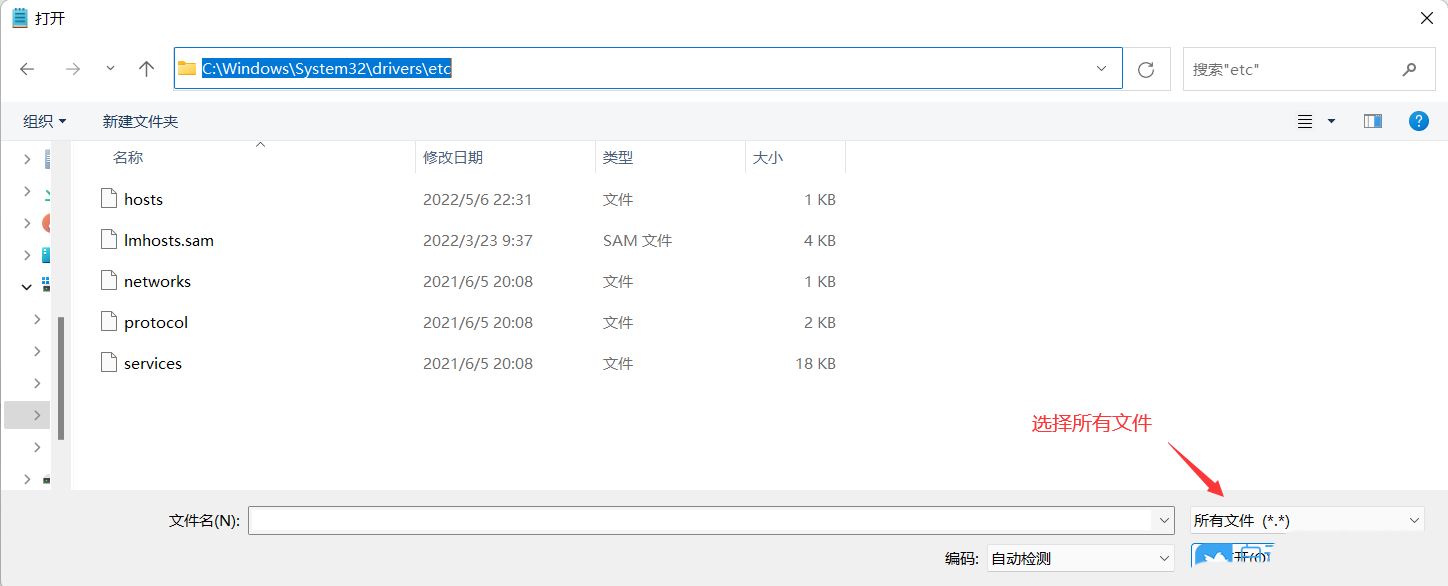Go up one folder level

[145, 68]
